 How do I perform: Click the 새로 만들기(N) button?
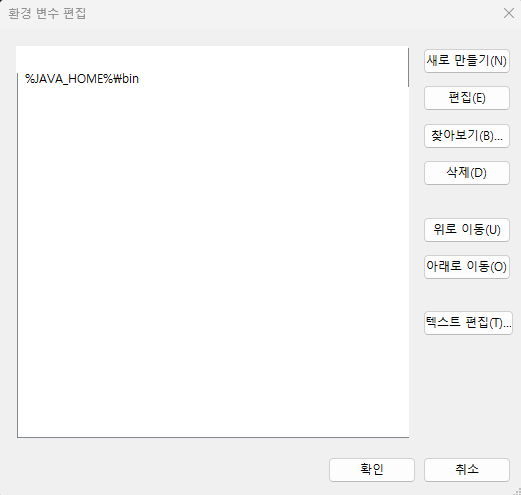[x=467, y=61]
